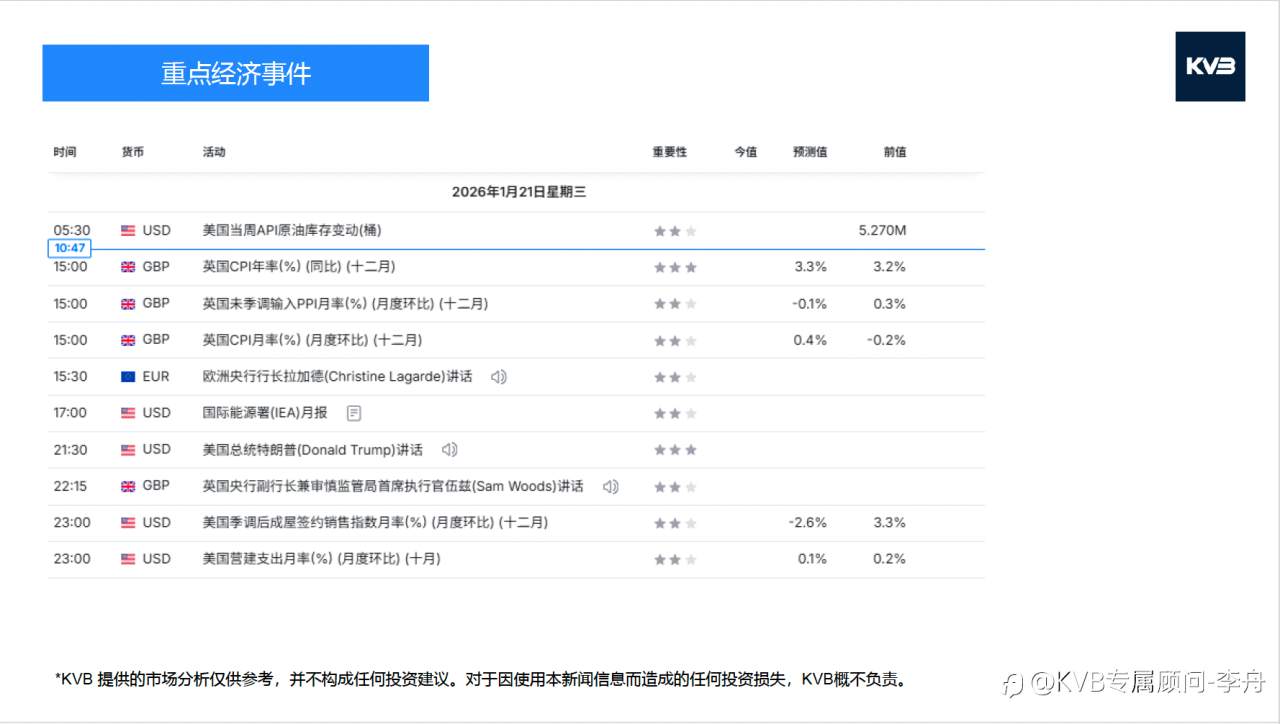The width and height of the screenshot is (1280, 724).
Task: Click the speaker icon beside Trump's speech event
Action: [x=448, y=450]
